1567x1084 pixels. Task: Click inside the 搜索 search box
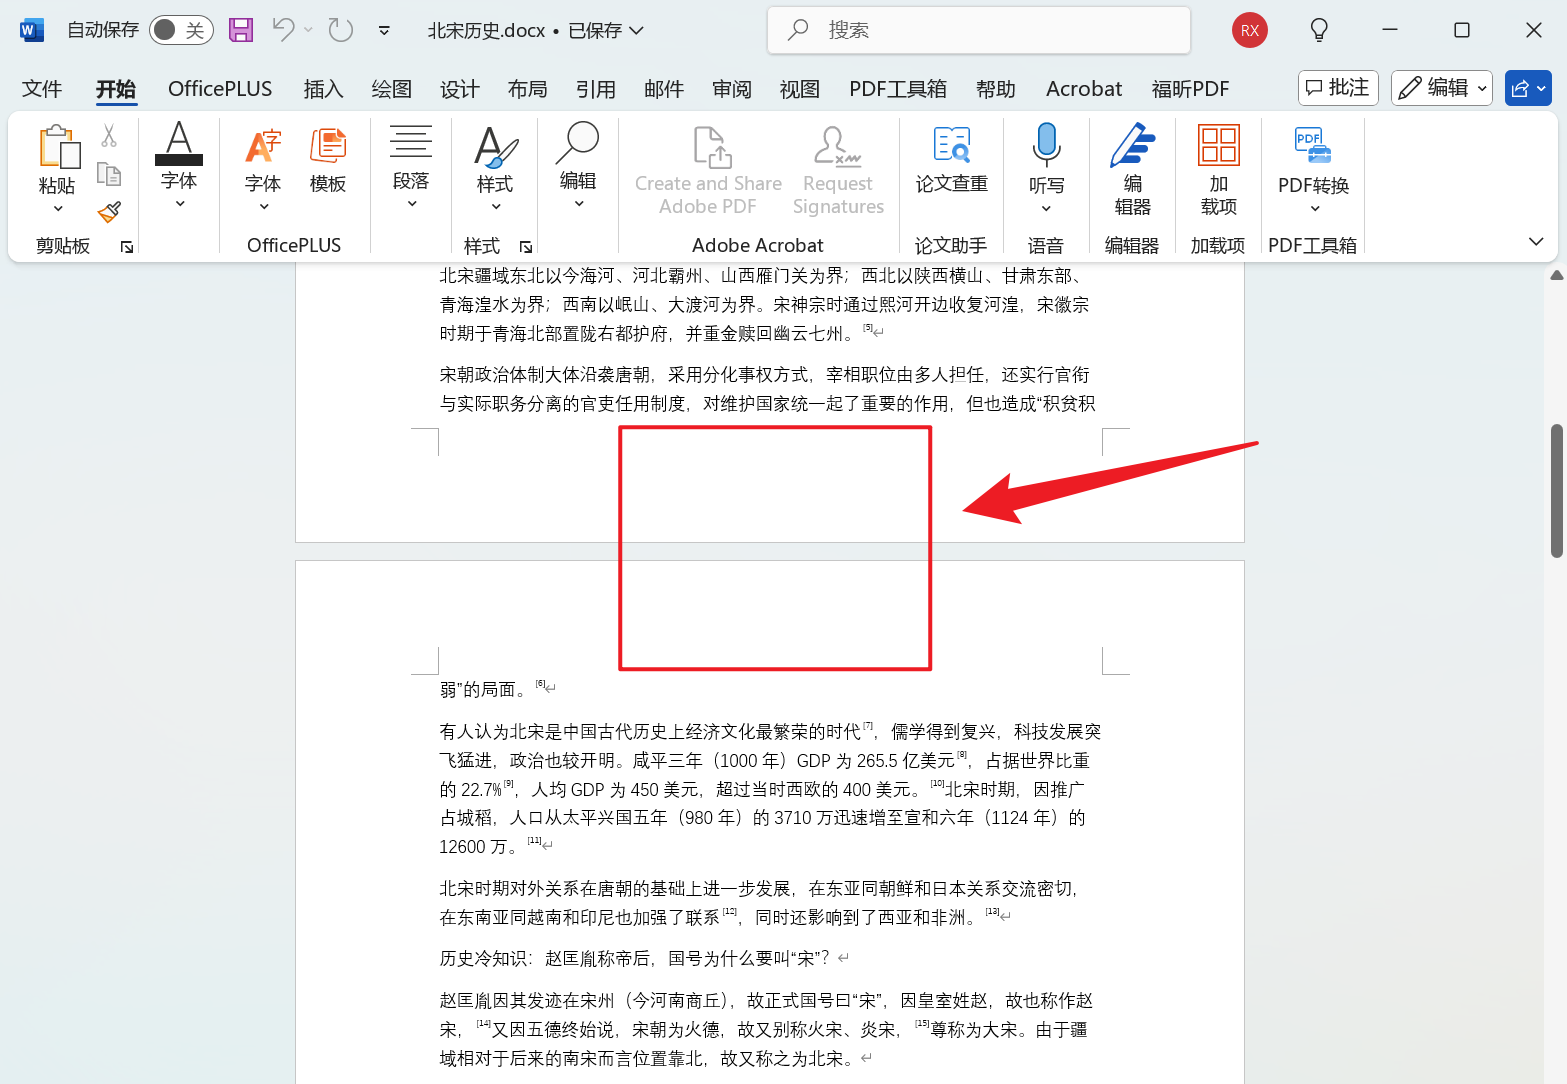coord(978,30)
